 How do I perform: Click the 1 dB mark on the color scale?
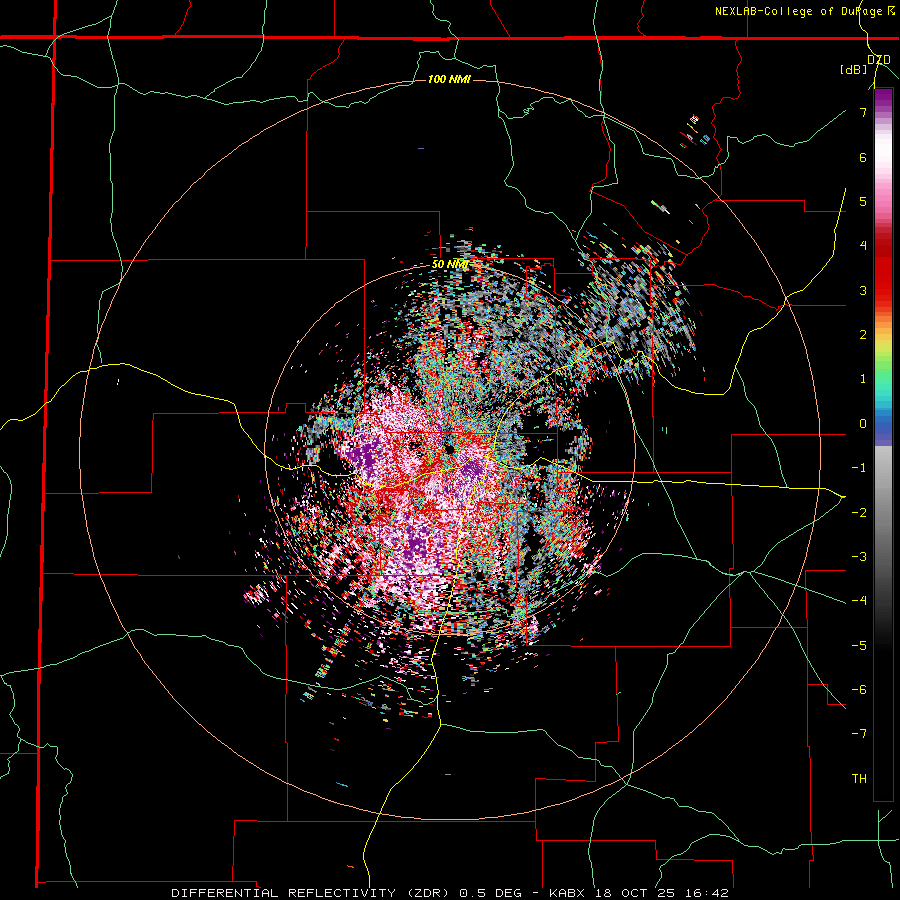click(863, 379)
